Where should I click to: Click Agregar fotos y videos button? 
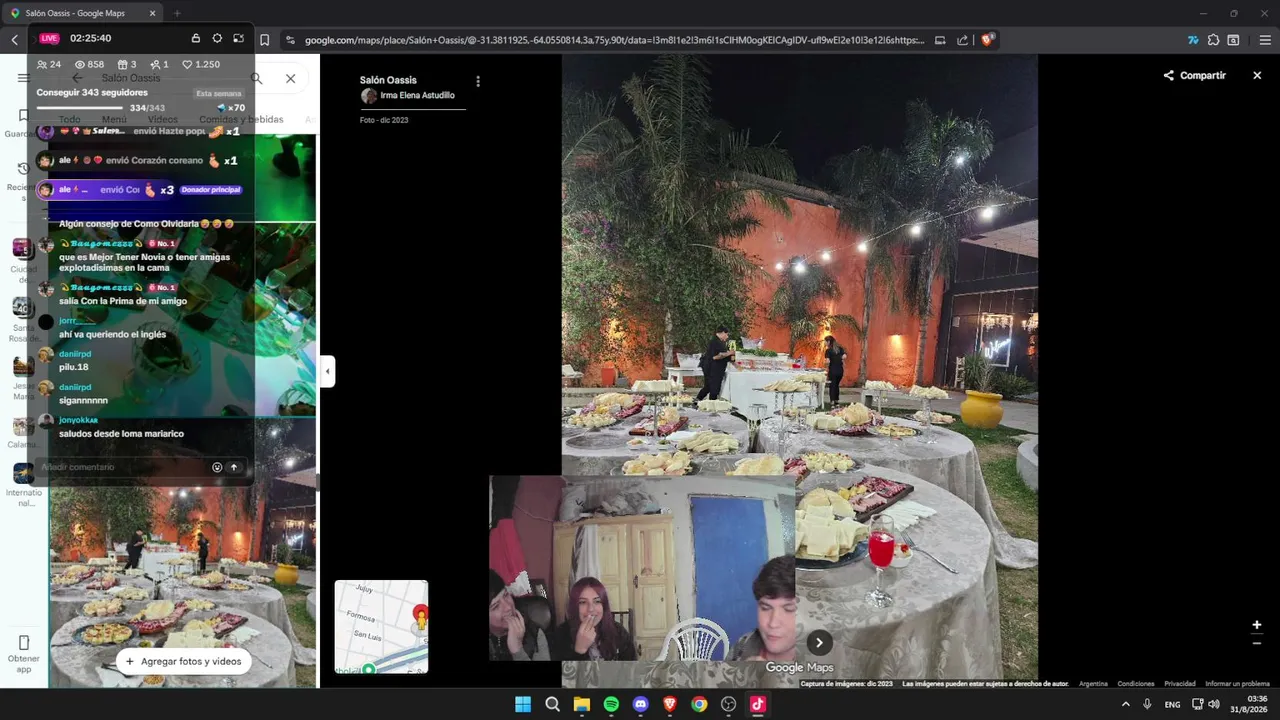point(183,661)
